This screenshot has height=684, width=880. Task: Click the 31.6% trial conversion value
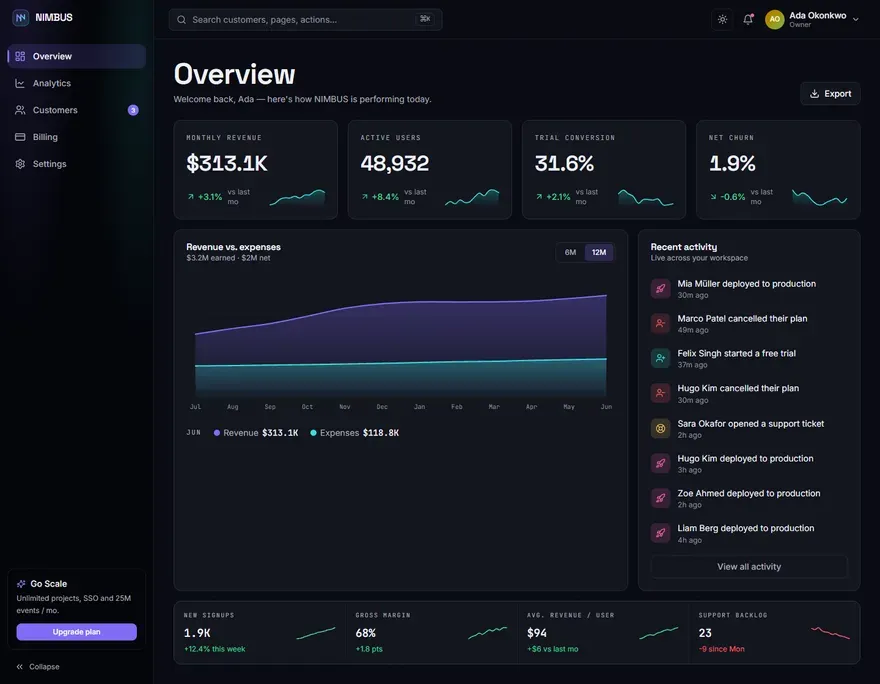(x=564, y=163)
